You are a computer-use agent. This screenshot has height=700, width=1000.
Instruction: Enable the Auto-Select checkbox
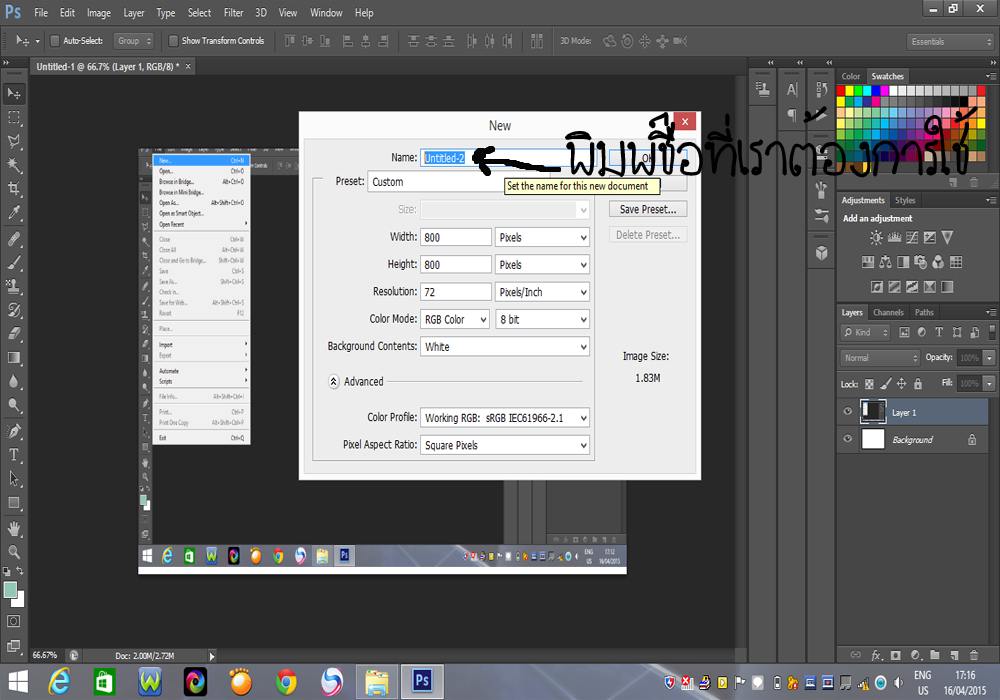point(55,41)
